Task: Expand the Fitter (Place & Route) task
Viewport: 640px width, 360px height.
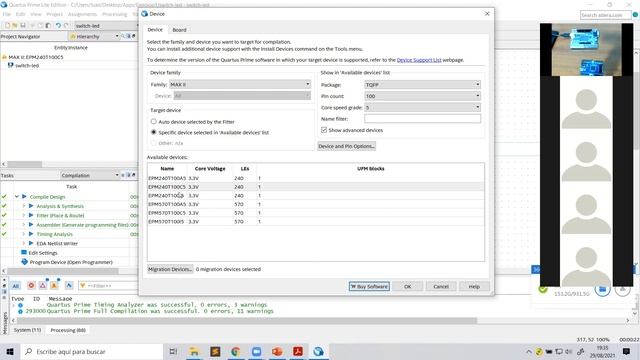Action: coord(24,216)
